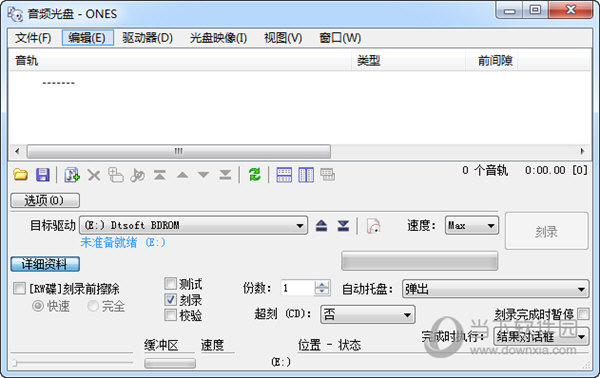Screen dimensions: 600x378
Task: Click the 类型 column header
Action: pyautogui.click(x=408, y=60)
